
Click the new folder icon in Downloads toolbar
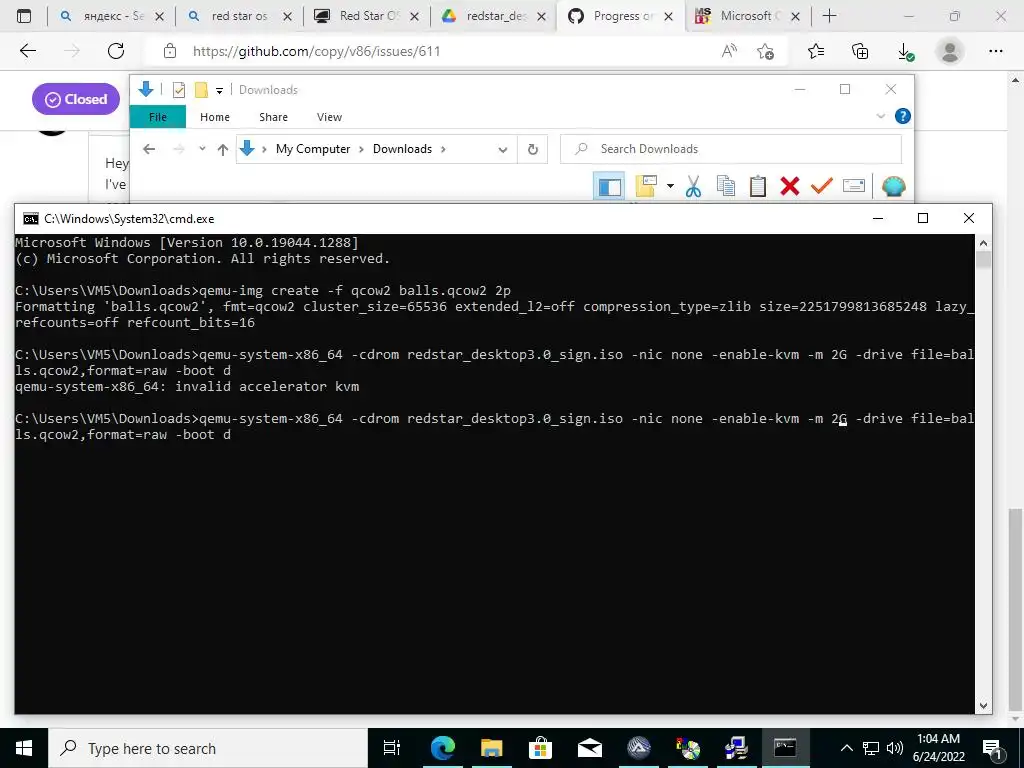pos(646,186)
